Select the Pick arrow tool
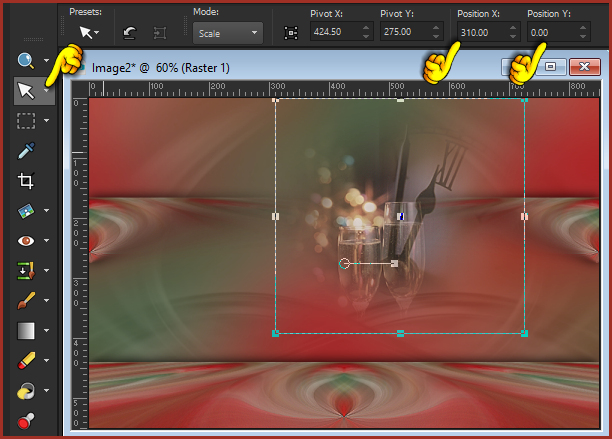 26,91
